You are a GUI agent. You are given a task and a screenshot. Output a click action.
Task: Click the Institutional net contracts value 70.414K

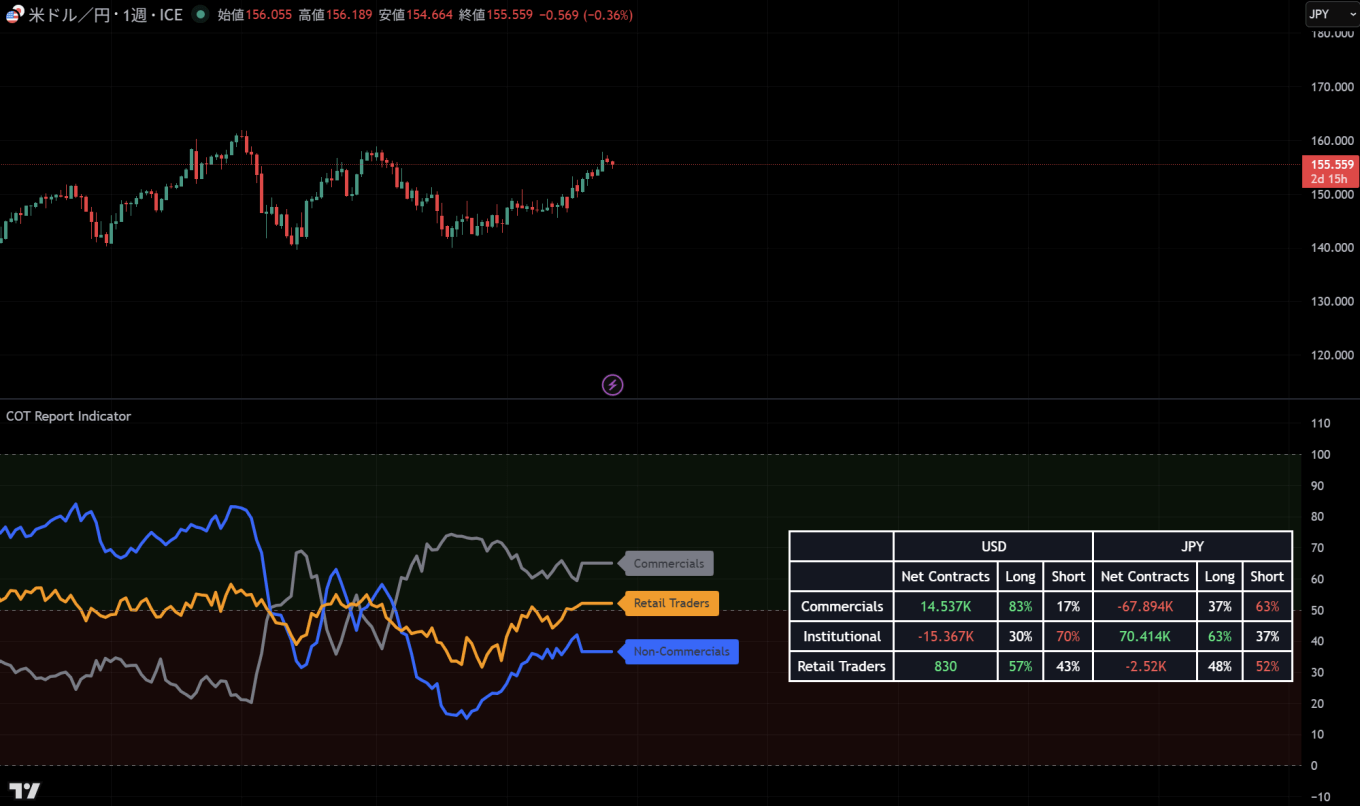click(1144, 636)
